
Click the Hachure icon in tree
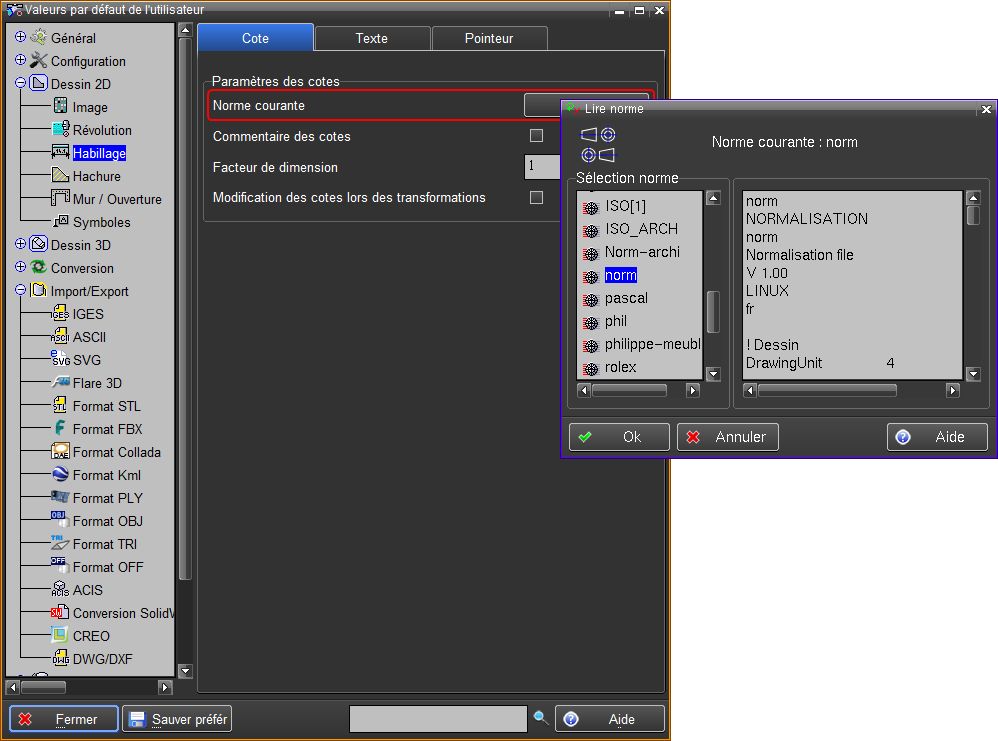pos(60,176)
